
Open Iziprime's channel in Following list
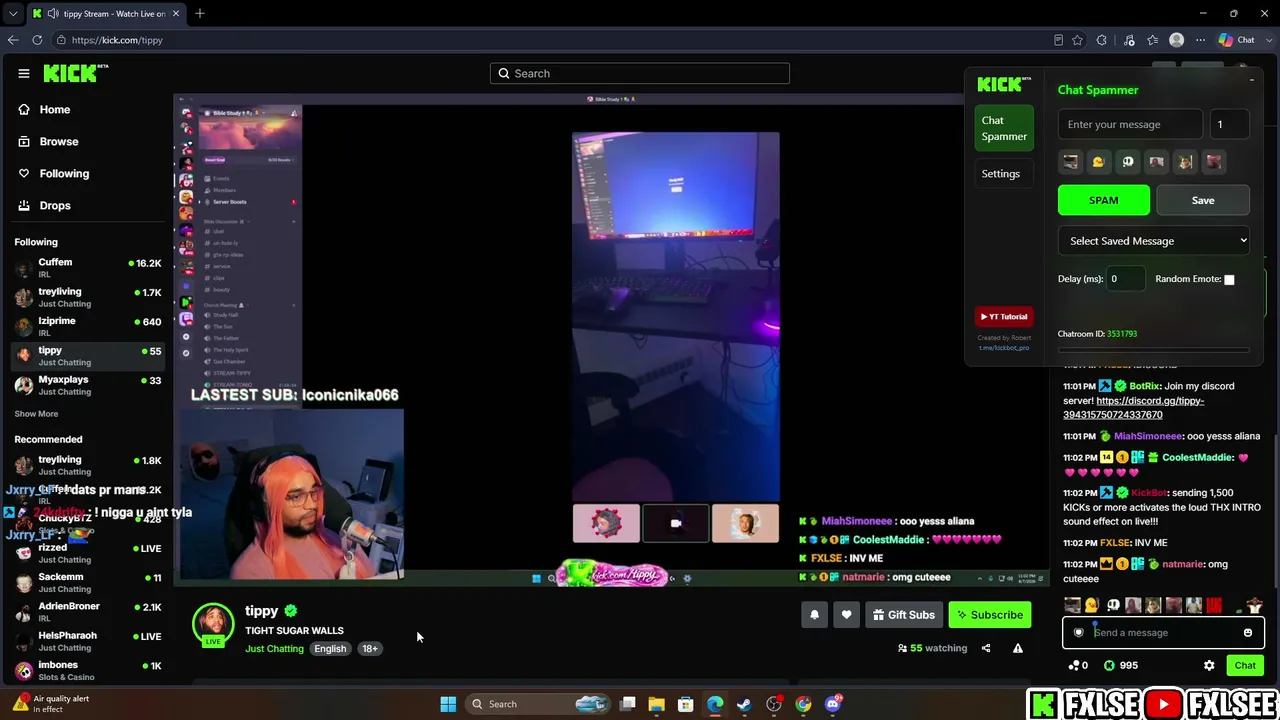tap(87, 327)
